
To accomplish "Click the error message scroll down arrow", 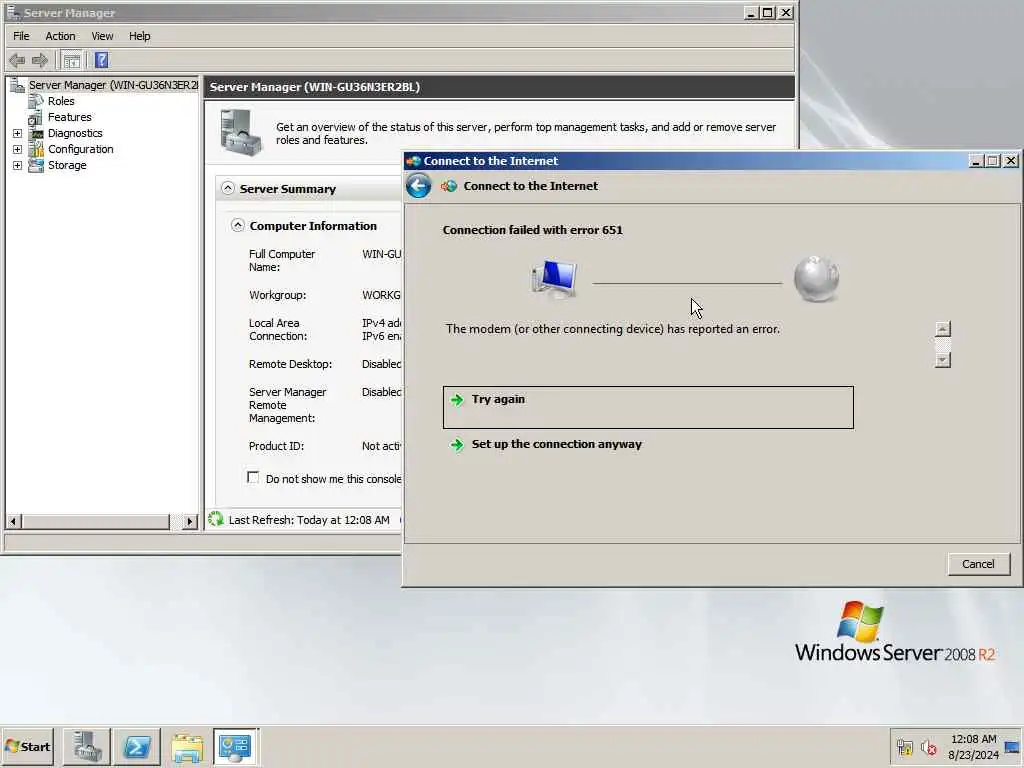I will (942, 360).
